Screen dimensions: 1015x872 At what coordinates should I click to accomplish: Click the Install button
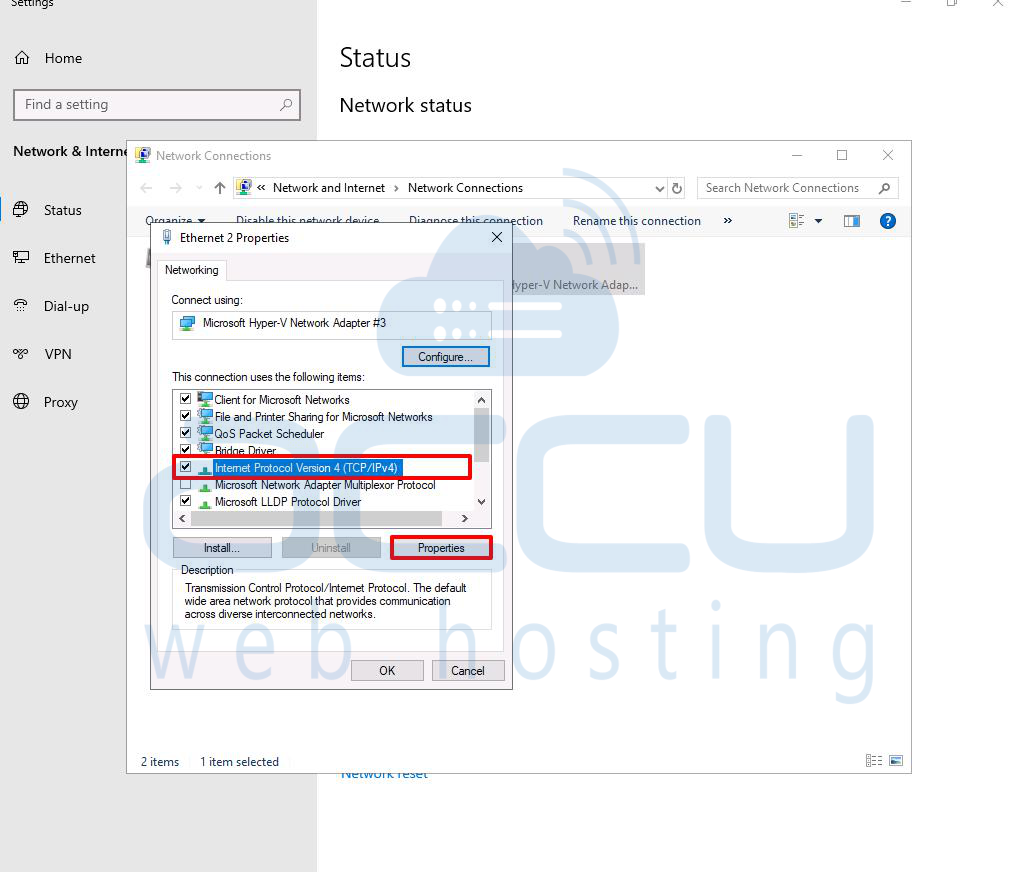coord(222,548)
